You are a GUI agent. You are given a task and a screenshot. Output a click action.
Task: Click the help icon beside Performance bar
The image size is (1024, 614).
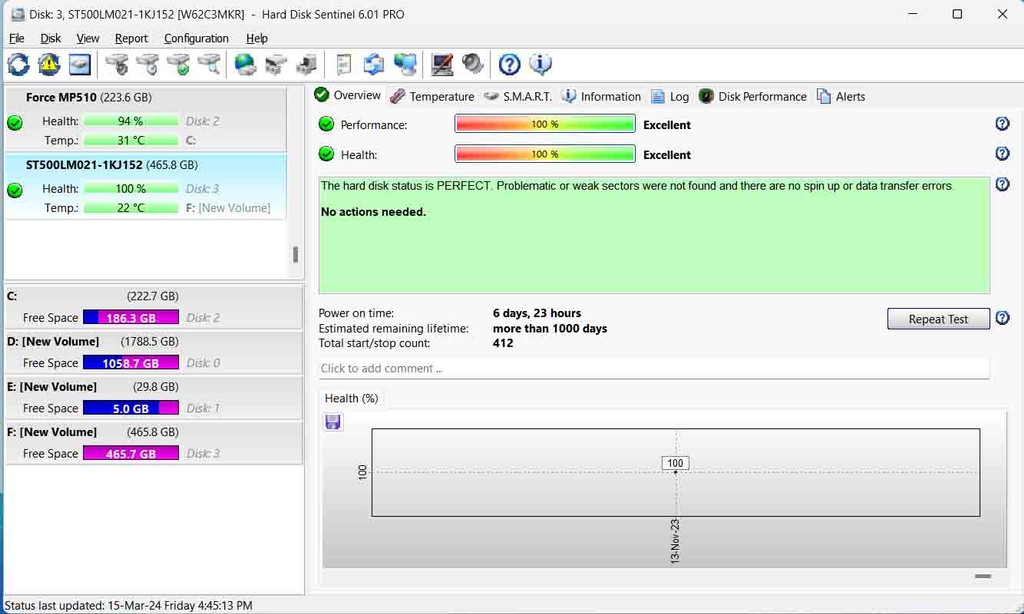1002,124
